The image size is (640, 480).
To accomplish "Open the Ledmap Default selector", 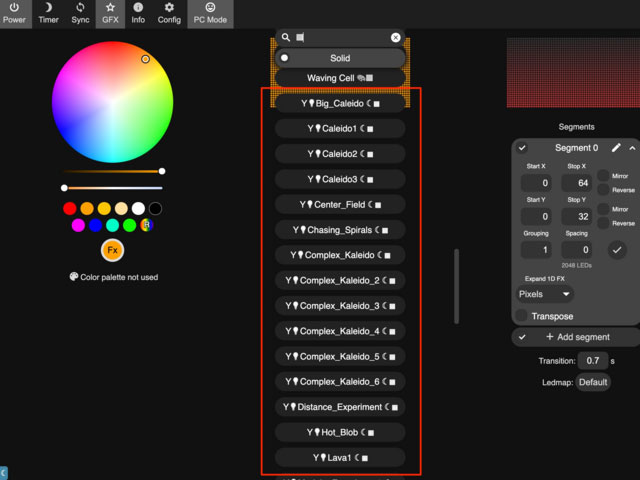I will pyautogui.click(x=592, y=382).
